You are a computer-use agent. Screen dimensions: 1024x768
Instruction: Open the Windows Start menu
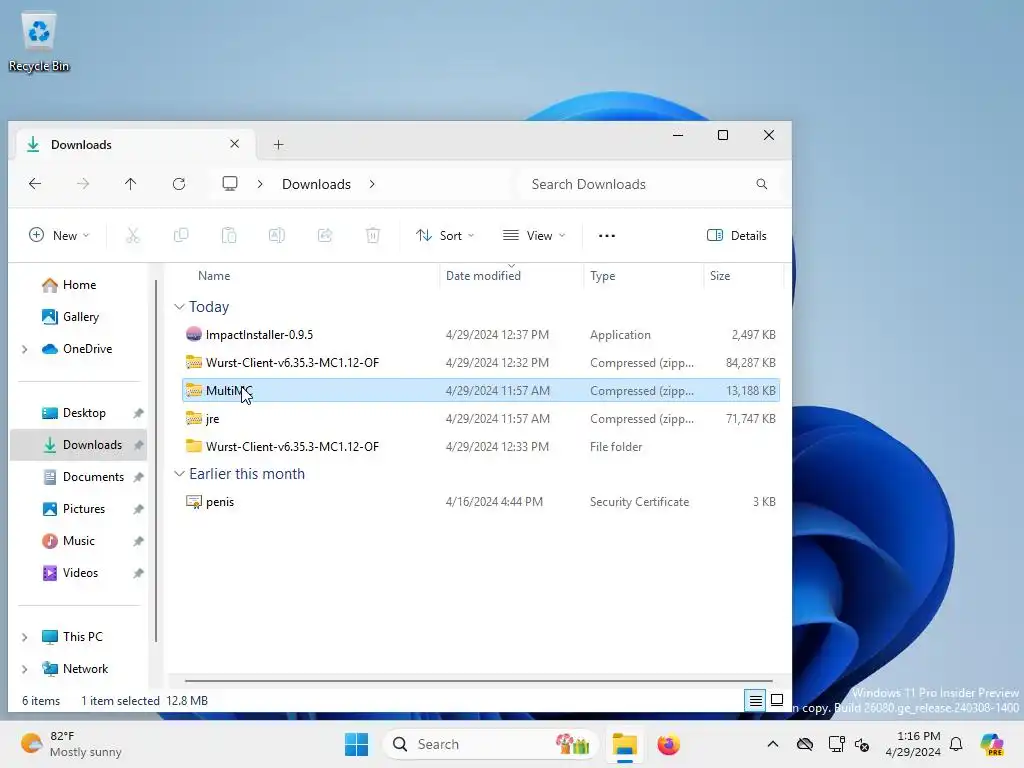coord(357,744)
